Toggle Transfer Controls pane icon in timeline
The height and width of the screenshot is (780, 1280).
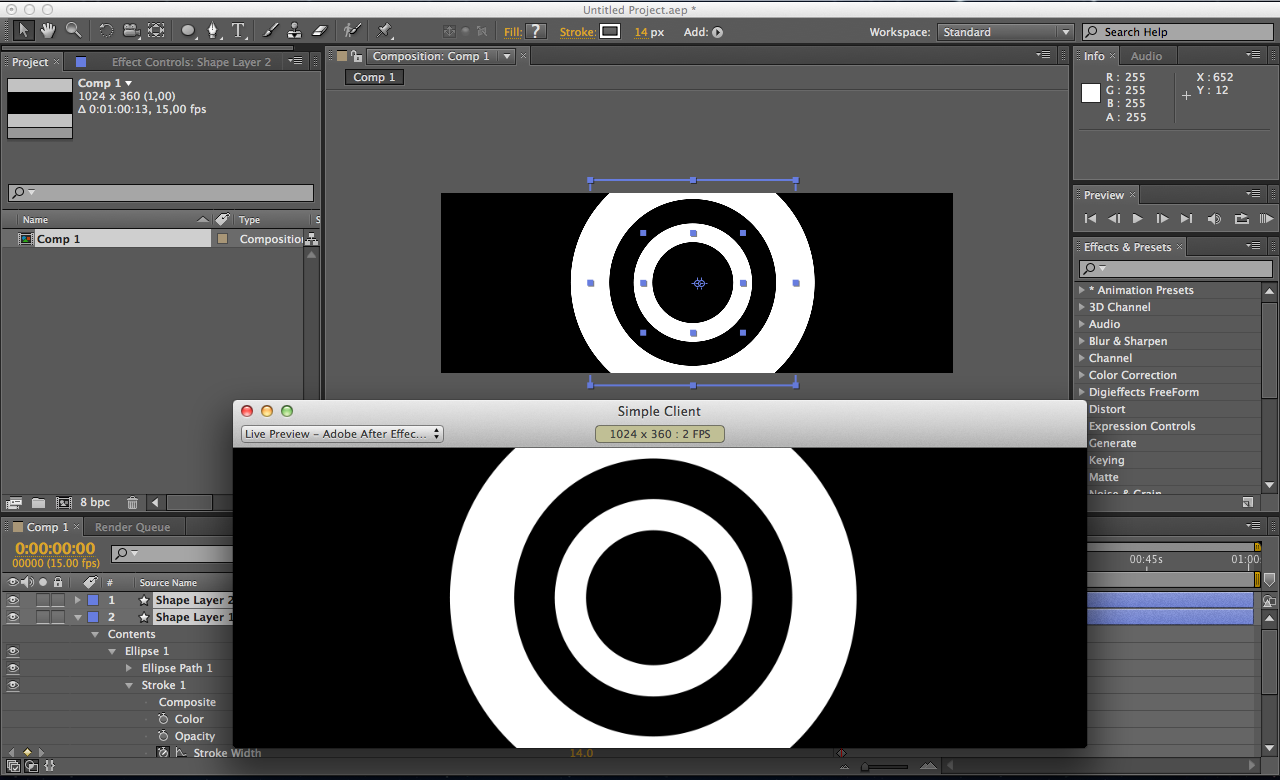coord(31,766)
